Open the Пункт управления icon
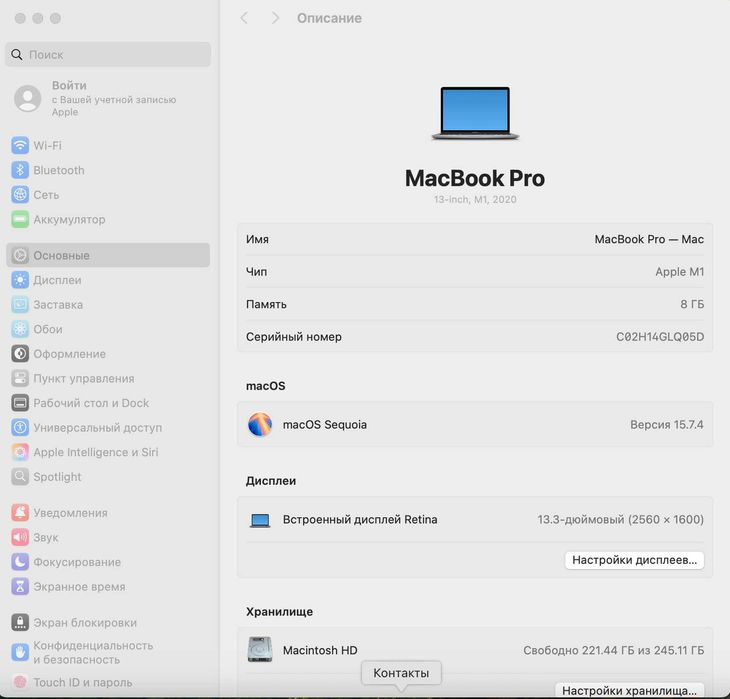 [20, 378]
